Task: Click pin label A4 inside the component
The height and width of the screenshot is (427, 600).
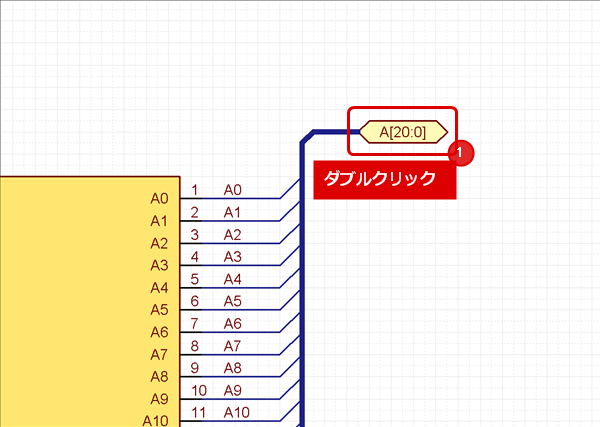Action: point(159,287)
